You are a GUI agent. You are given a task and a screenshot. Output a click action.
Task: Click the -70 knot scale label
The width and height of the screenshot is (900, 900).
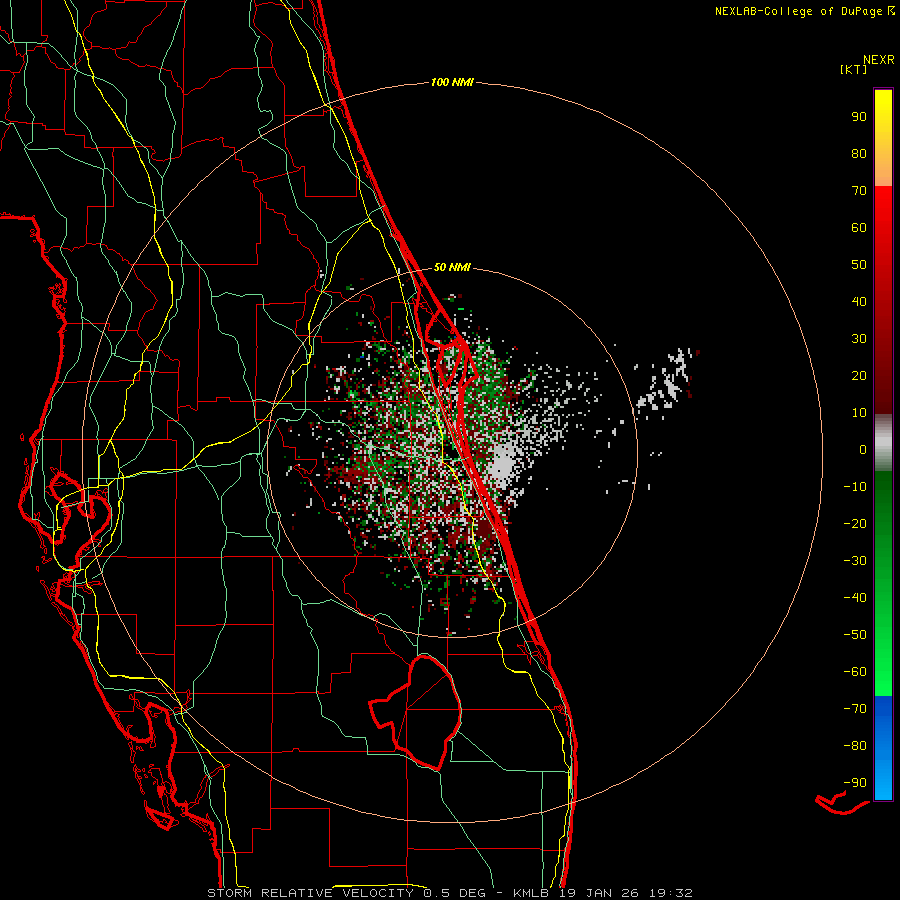point(855,709)
